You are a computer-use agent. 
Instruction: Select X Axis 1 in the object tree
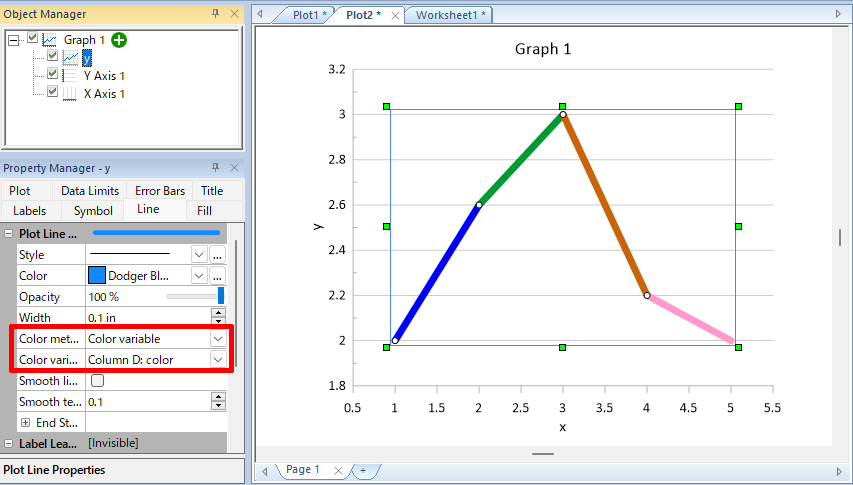[104, 94]
